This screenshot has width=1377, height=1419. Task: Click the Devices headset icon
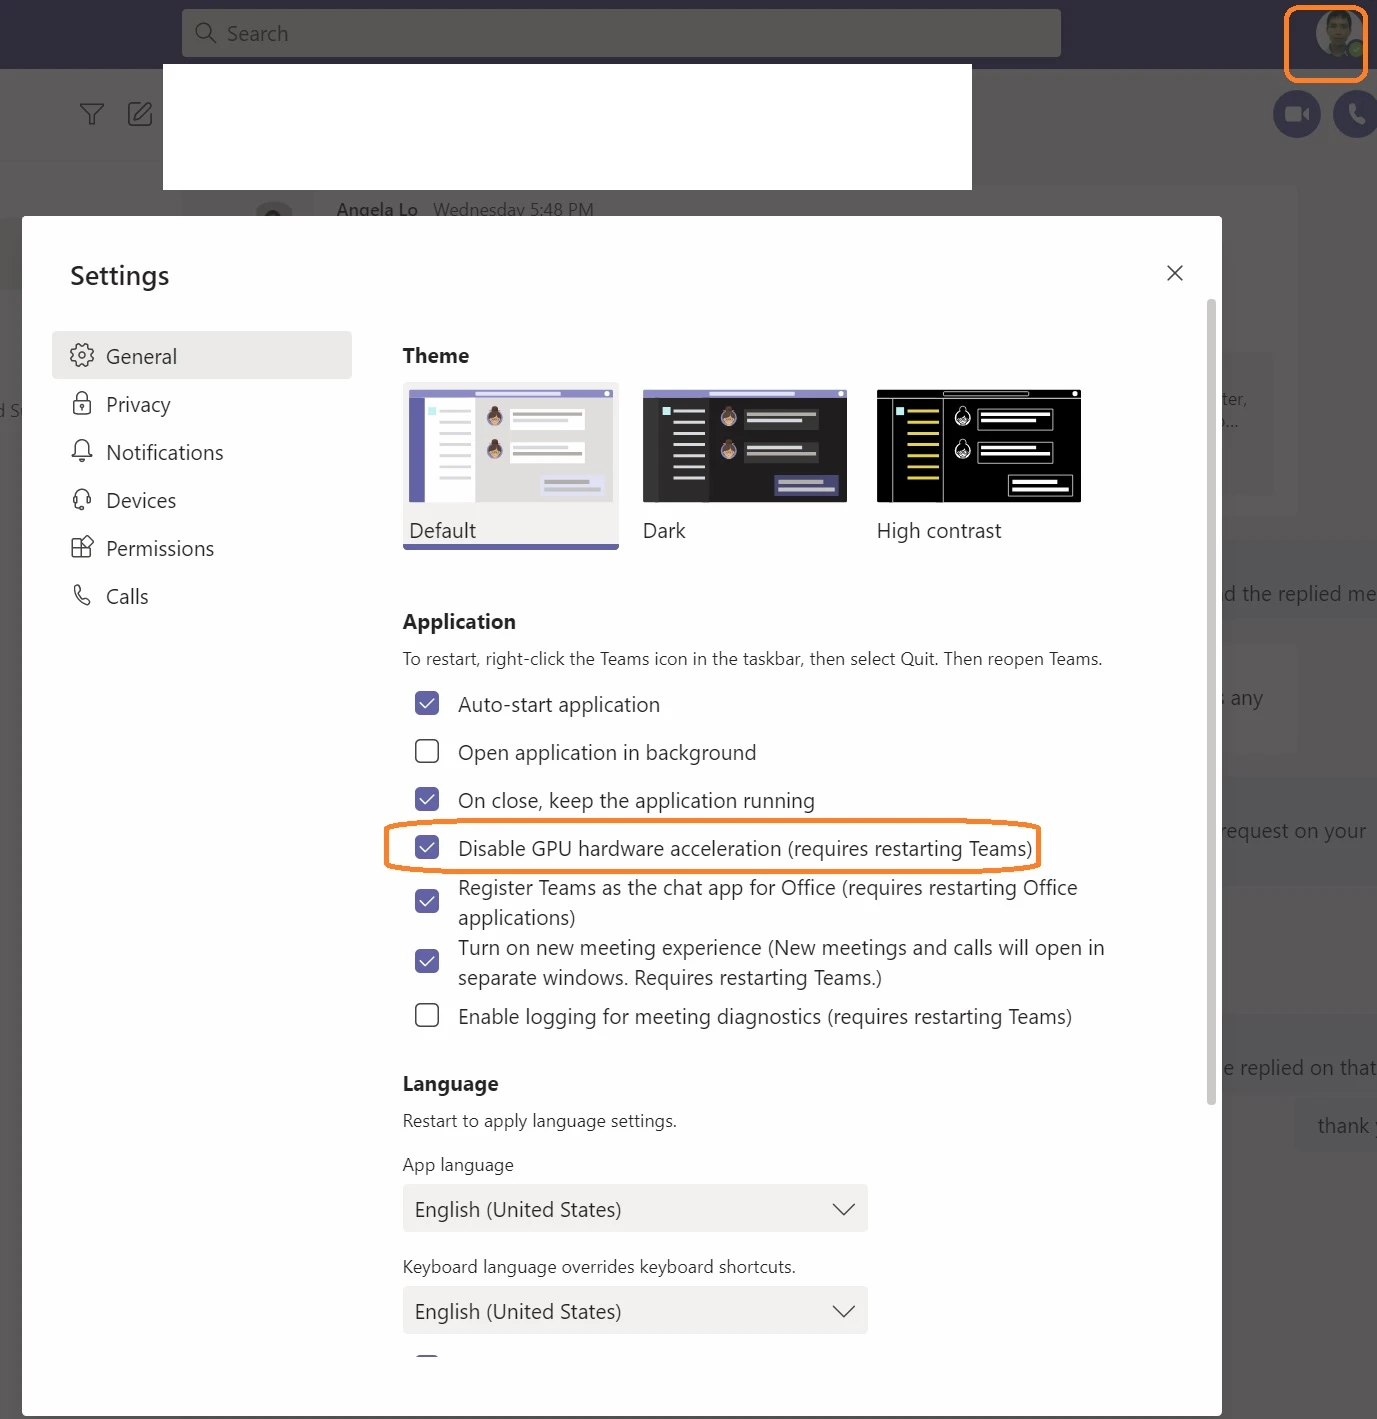[82, 499]
